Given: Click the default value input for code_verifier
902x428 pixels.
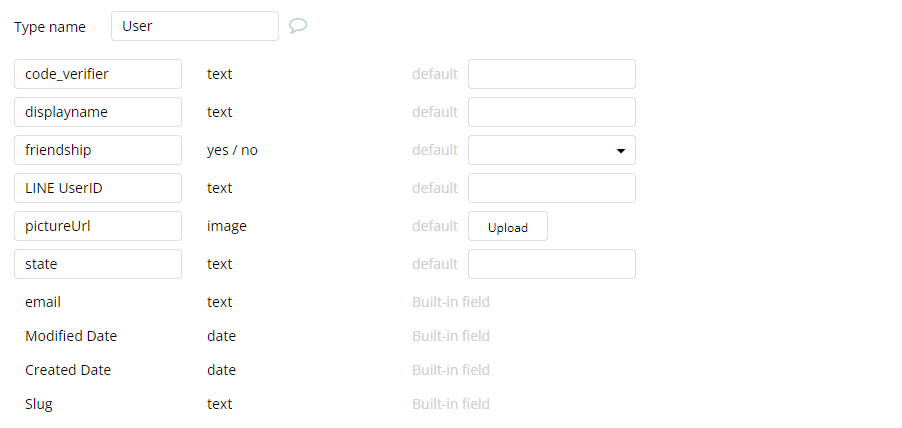Looking at the screenshot, I should click(552, 74).
